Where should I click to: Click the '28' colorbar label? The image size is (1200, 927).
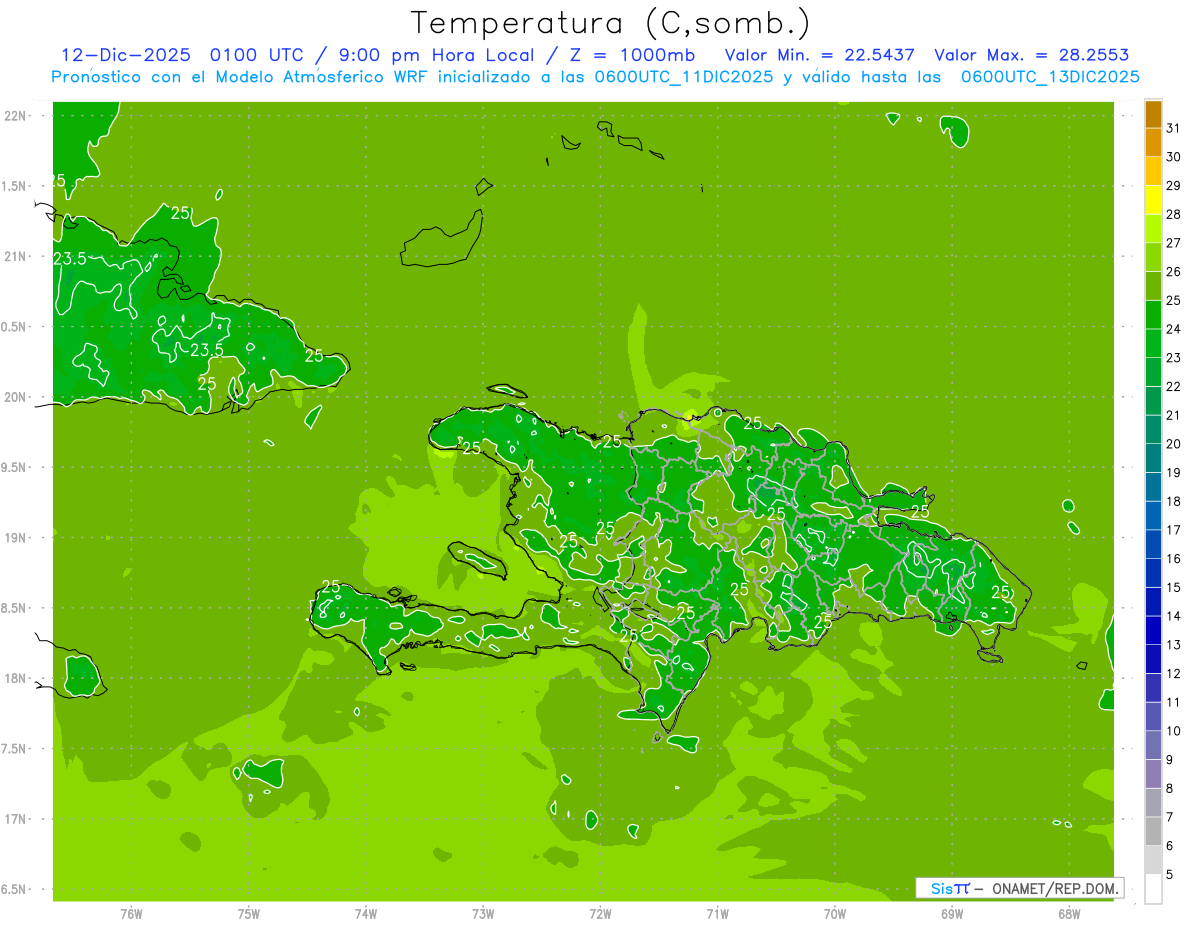tap(1173, 214)
